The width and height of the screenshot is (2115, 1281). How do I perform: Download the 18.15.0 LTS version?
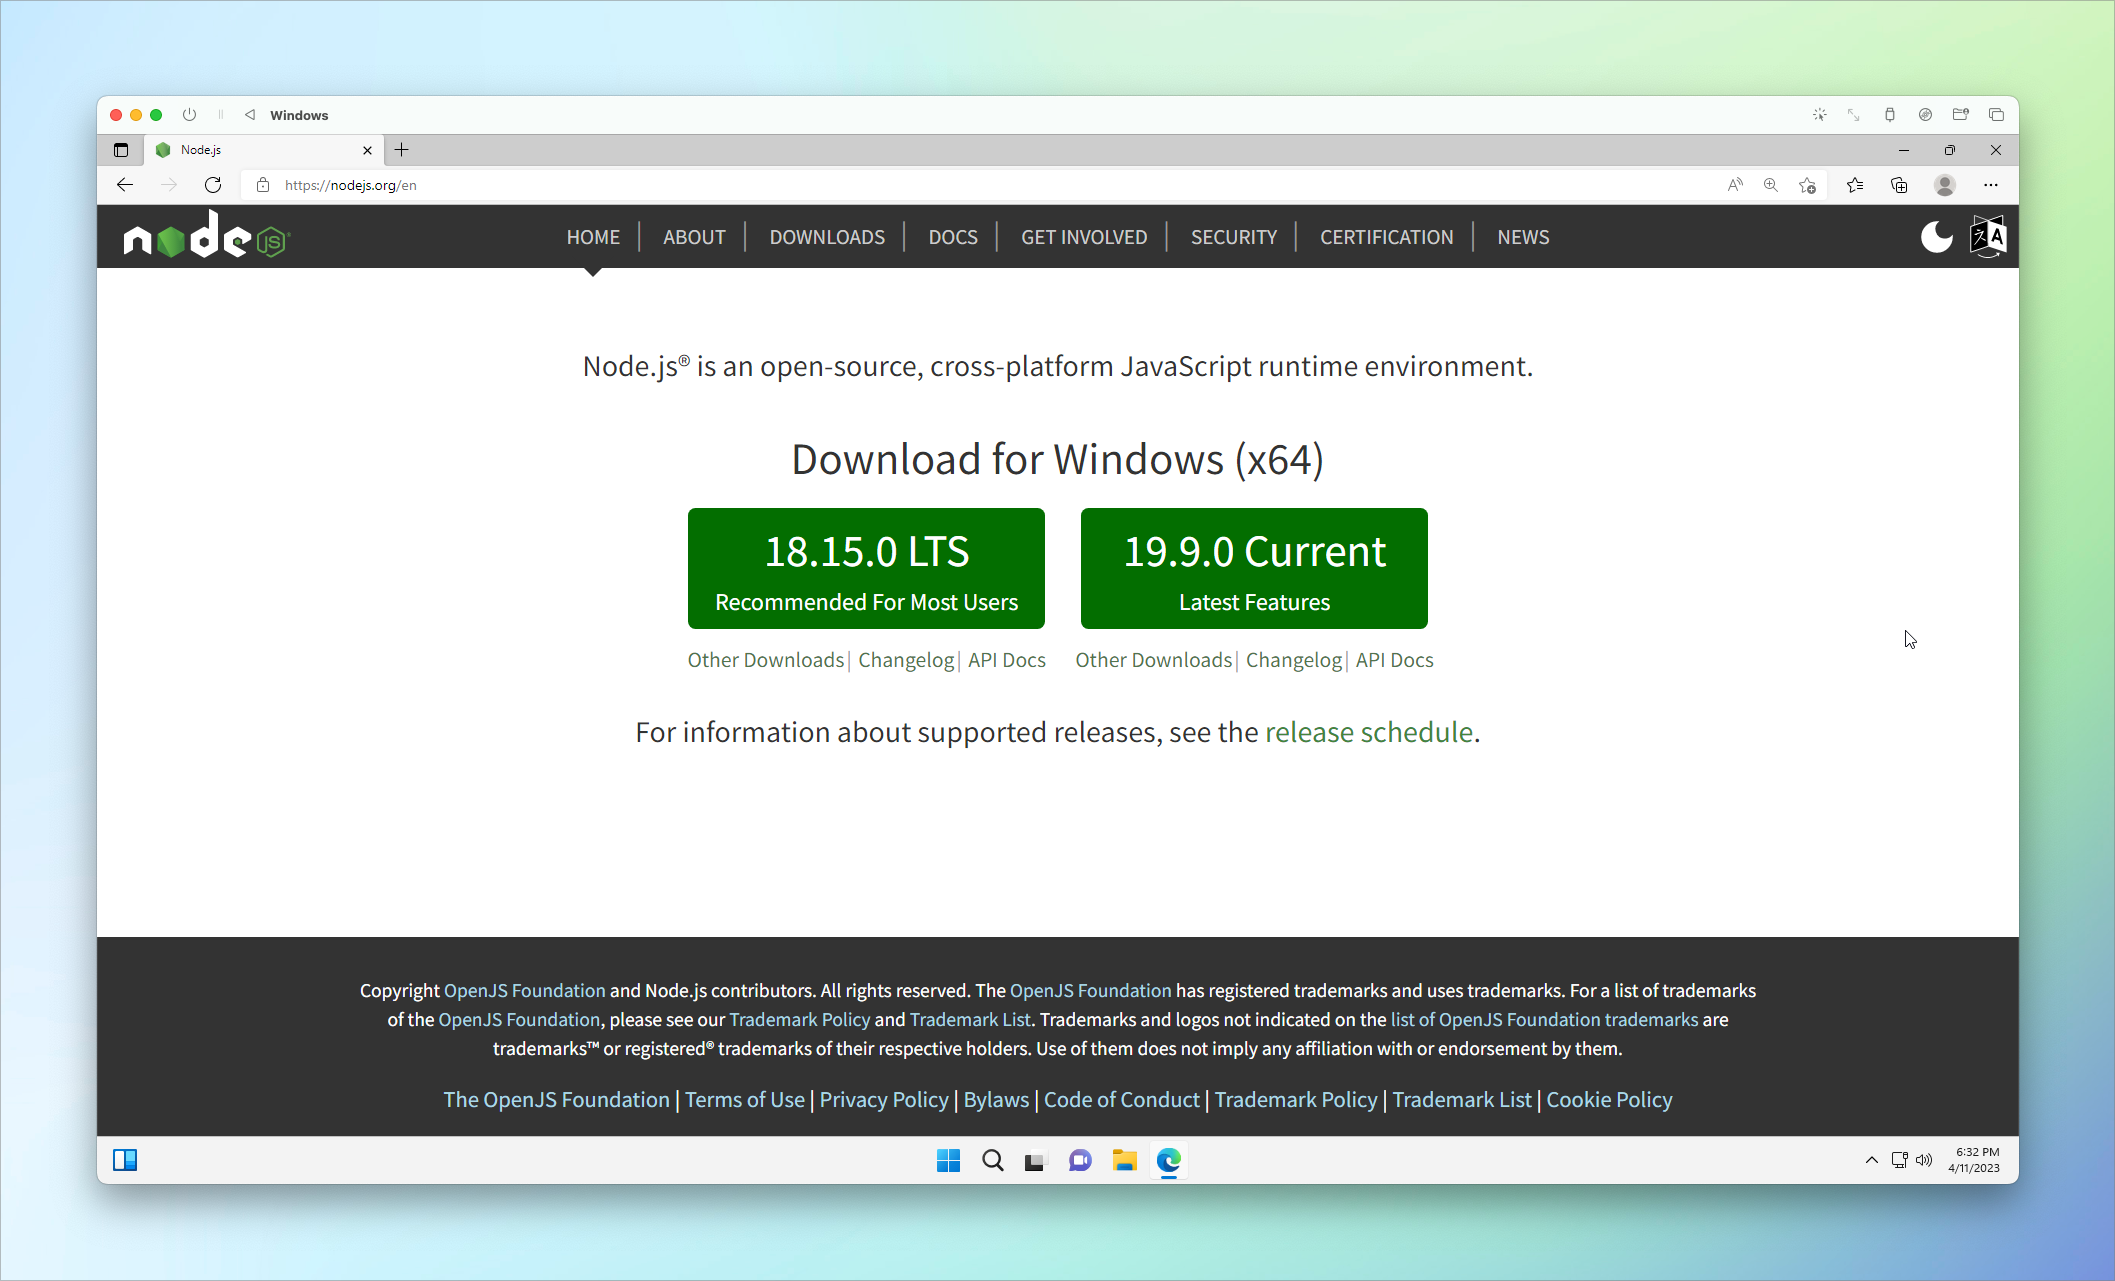tap(866, 568)
